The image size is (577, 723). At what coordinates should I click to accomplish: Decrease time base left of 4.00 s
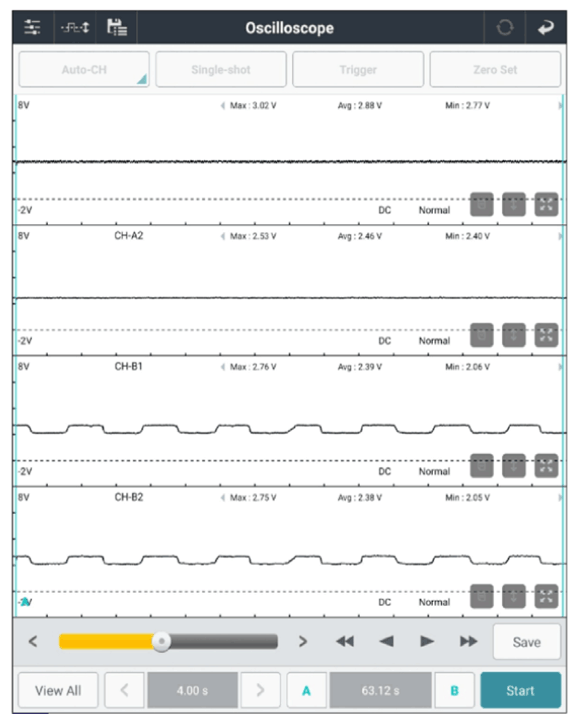[124, 690]
